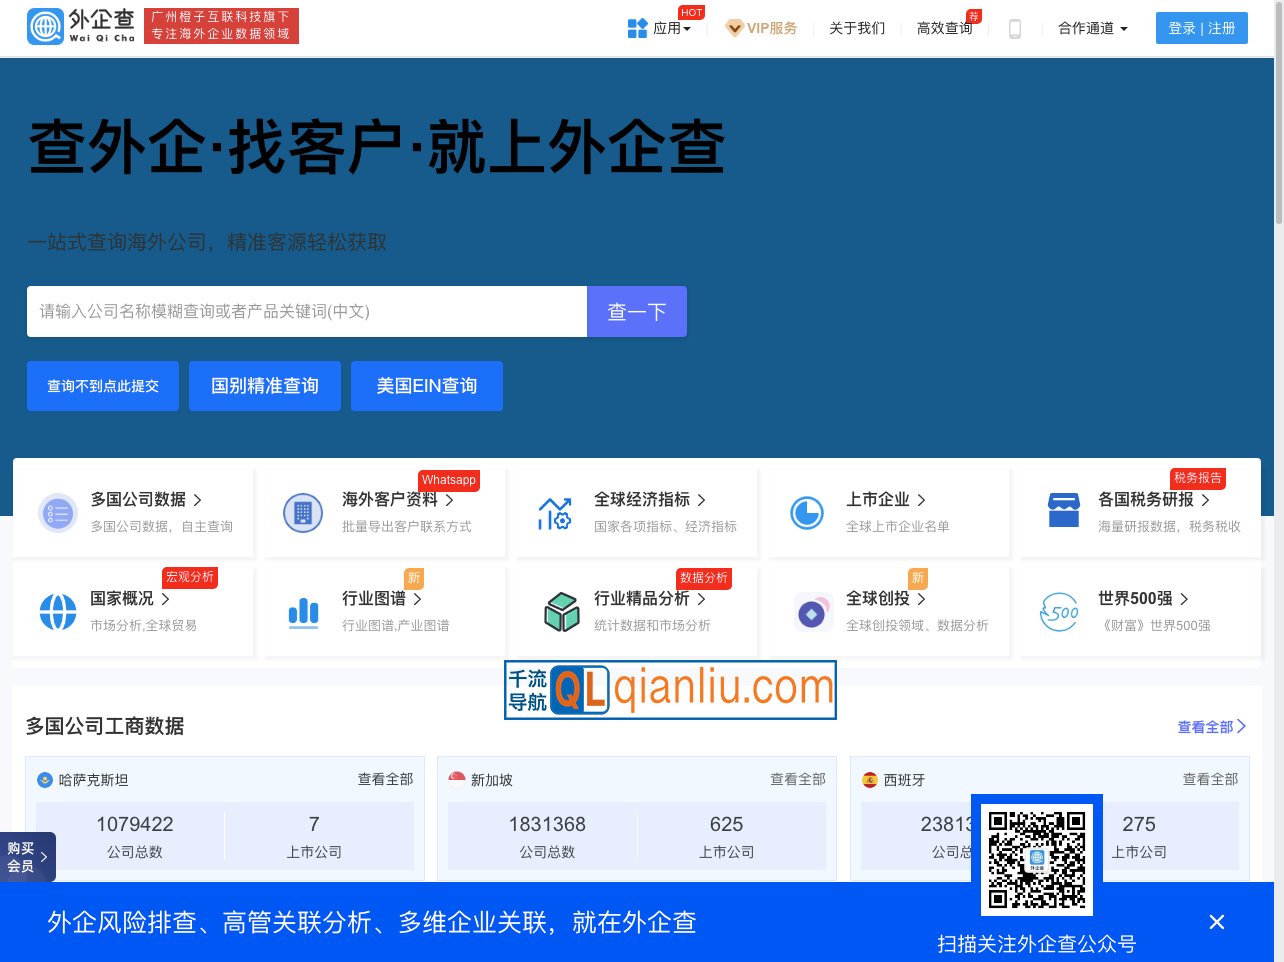Open the 合作通道 dropdown
The height and width of the screenshot is (962, 1284).
[x=1092, y=28]
